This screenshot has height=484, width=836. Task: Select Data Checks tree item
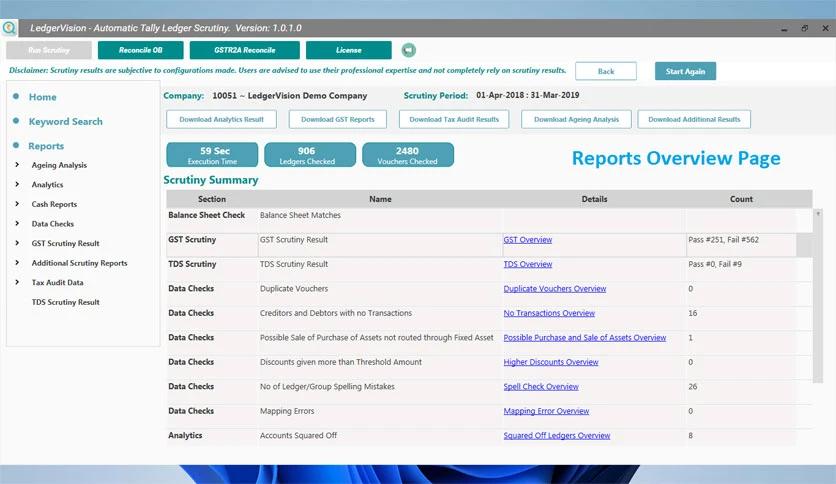click(53, 224)
